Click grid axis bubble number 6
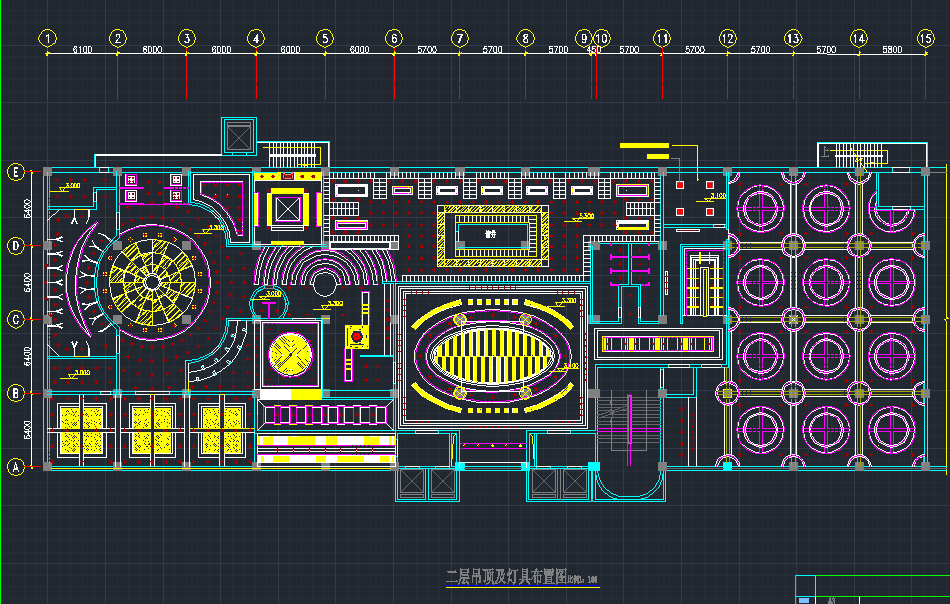 pos(394,38)
